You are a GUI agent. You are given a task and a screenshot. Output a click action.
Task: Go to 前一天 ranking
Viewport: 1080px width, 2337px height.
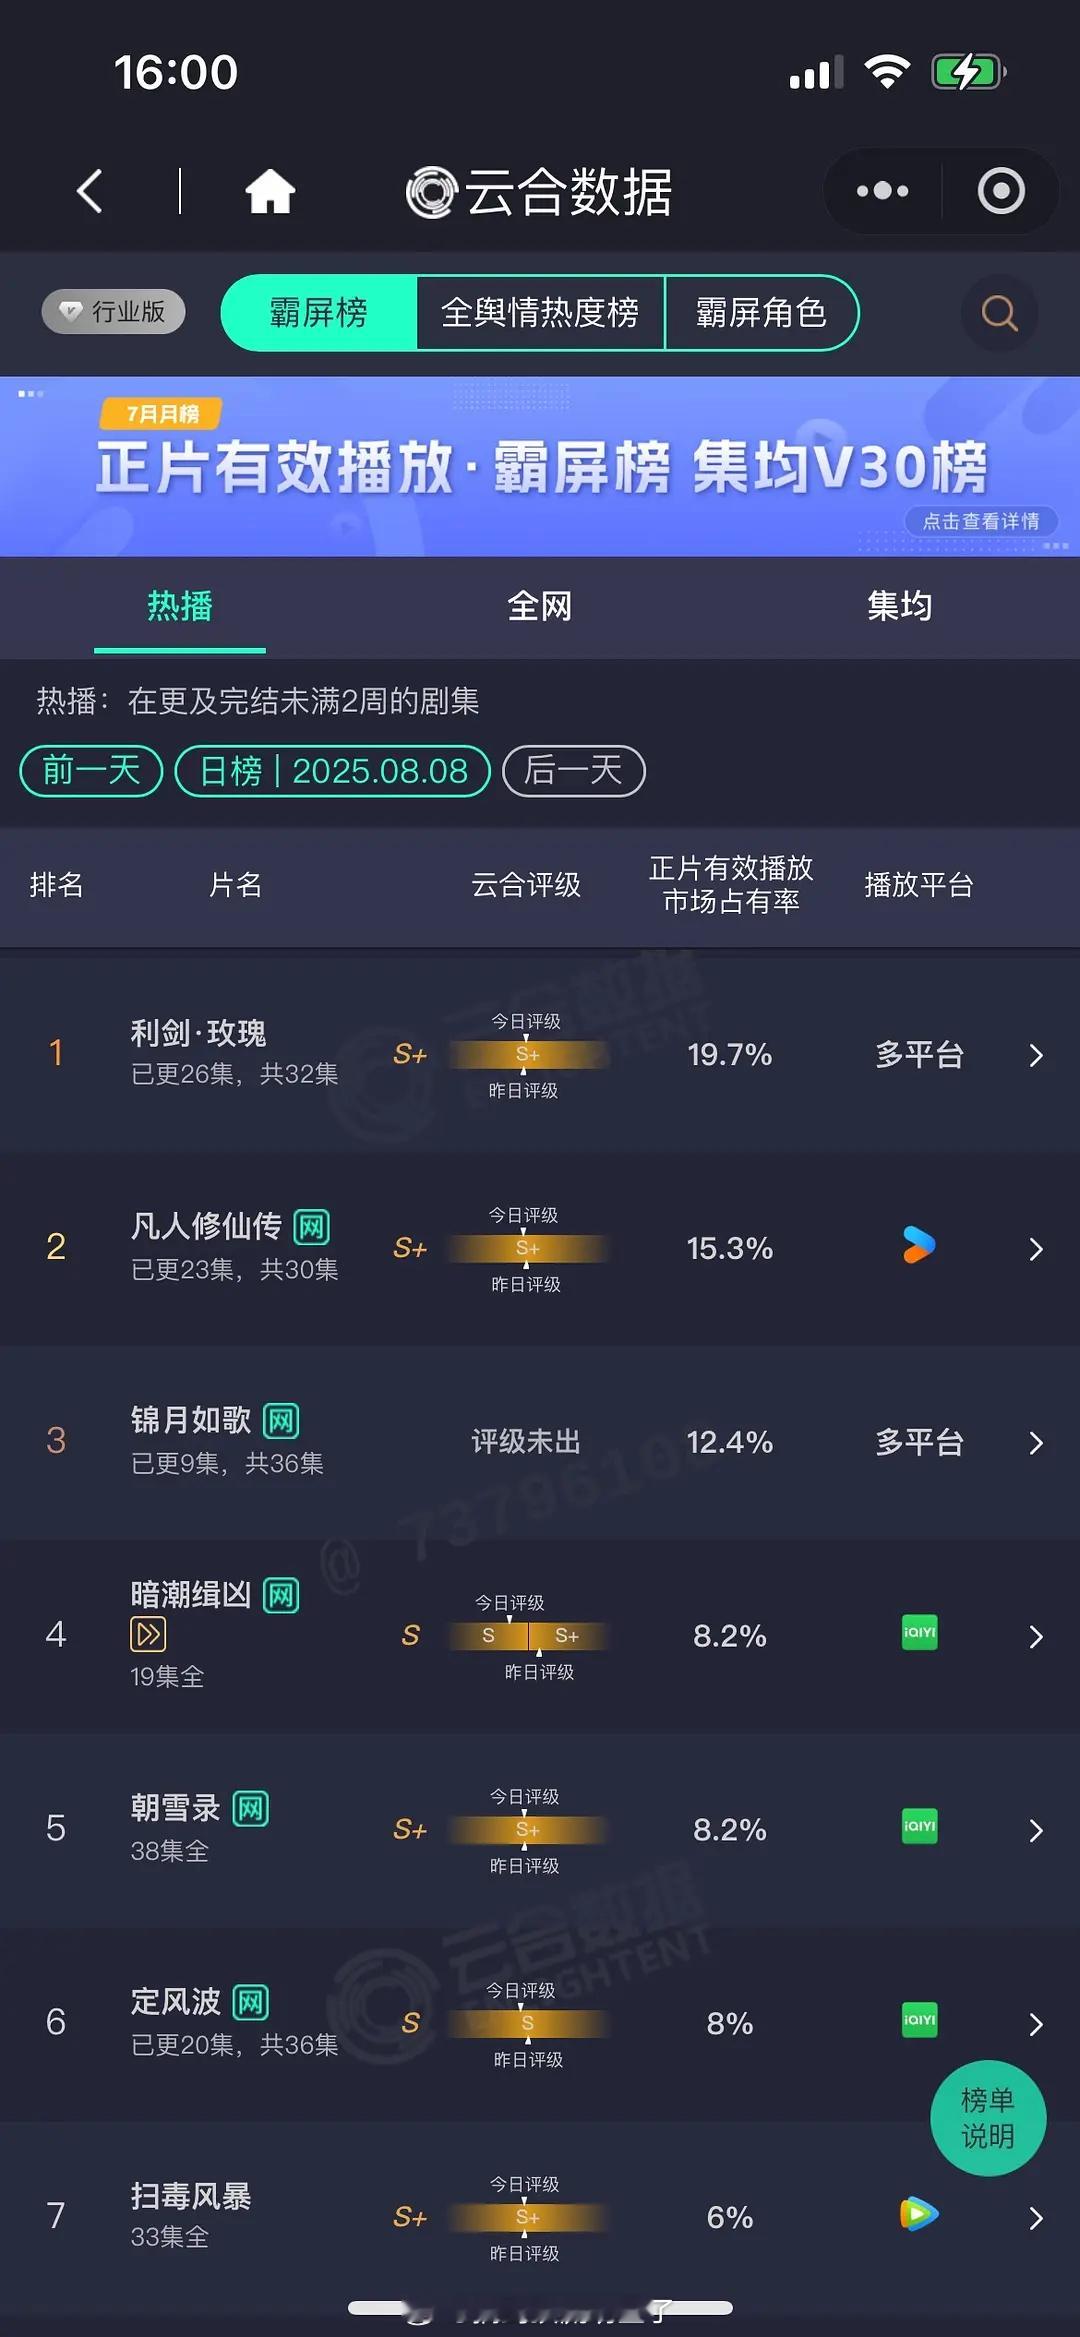91,771
